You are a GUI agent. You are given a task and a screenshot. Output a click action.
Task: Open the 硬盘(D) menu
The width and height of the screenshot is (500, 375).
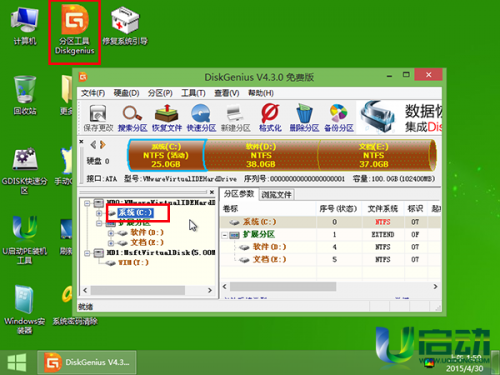pos(126,93)
